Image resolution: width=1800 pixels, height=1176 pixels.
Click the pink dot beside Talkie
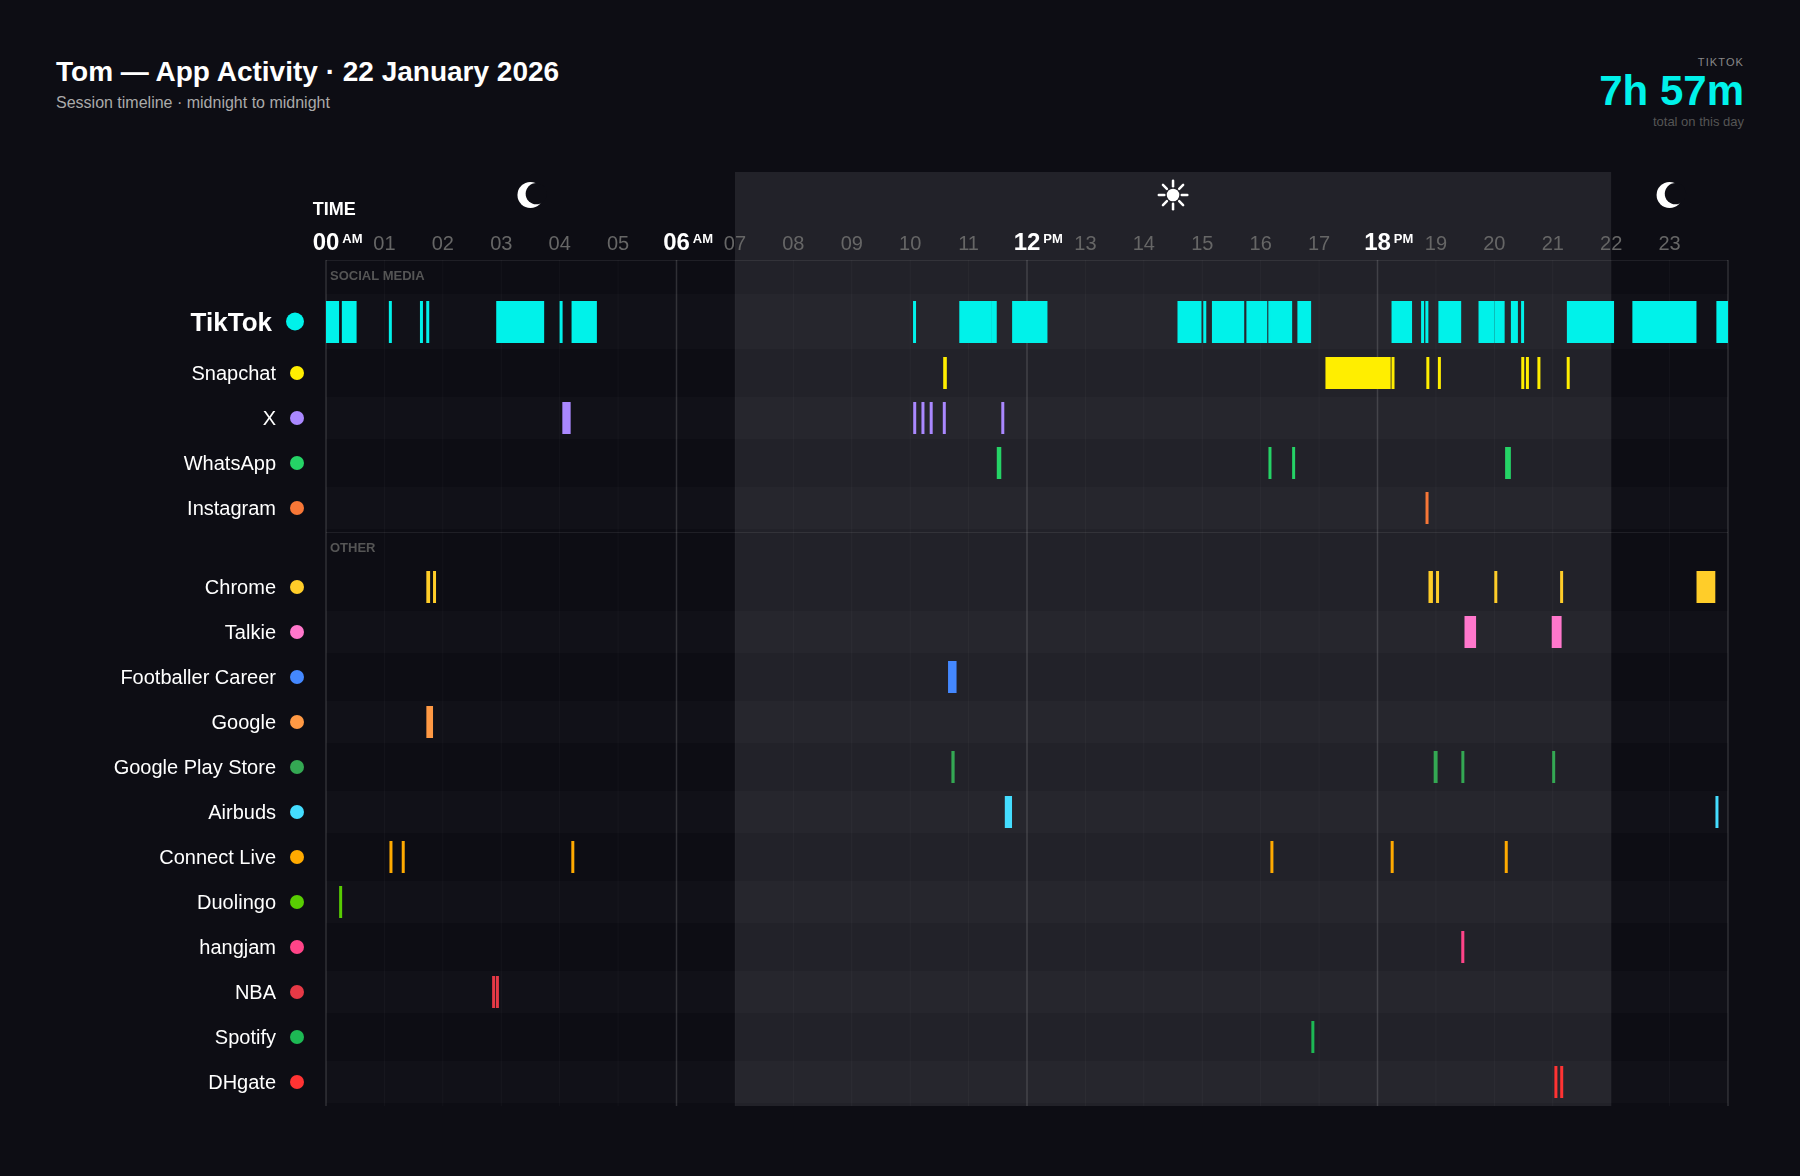pos(297,632)
